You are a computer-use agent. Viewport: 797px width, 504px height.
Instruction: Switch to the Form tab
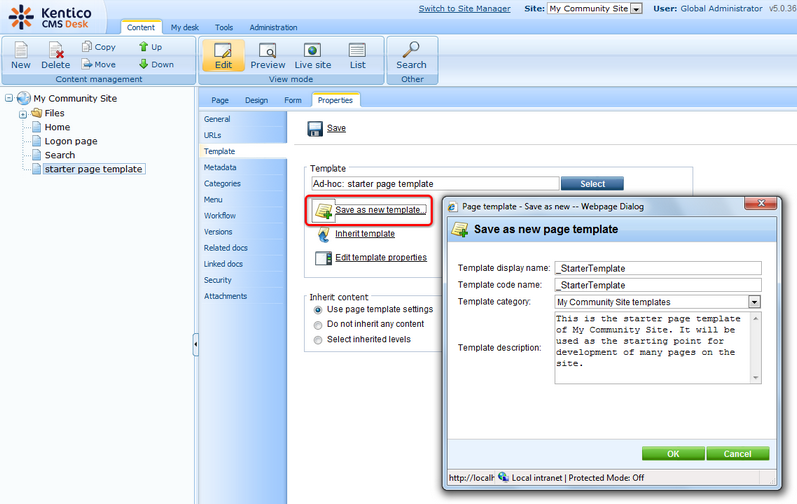pos(293,101)
